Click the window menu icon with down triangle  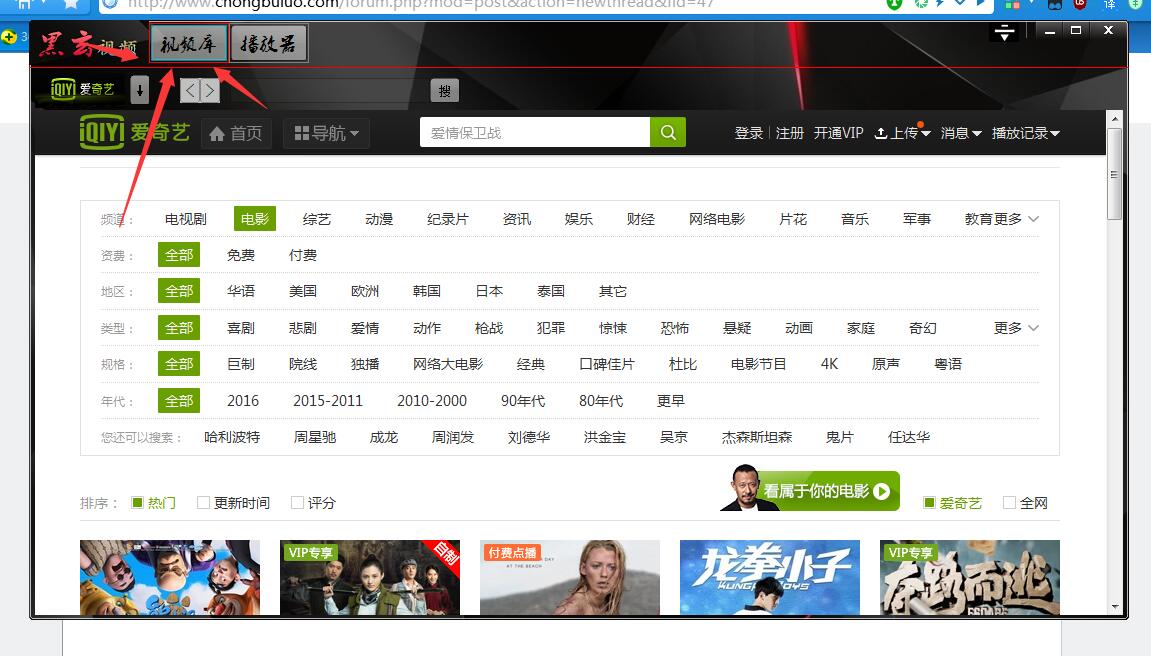click(x=1005, y=33)
